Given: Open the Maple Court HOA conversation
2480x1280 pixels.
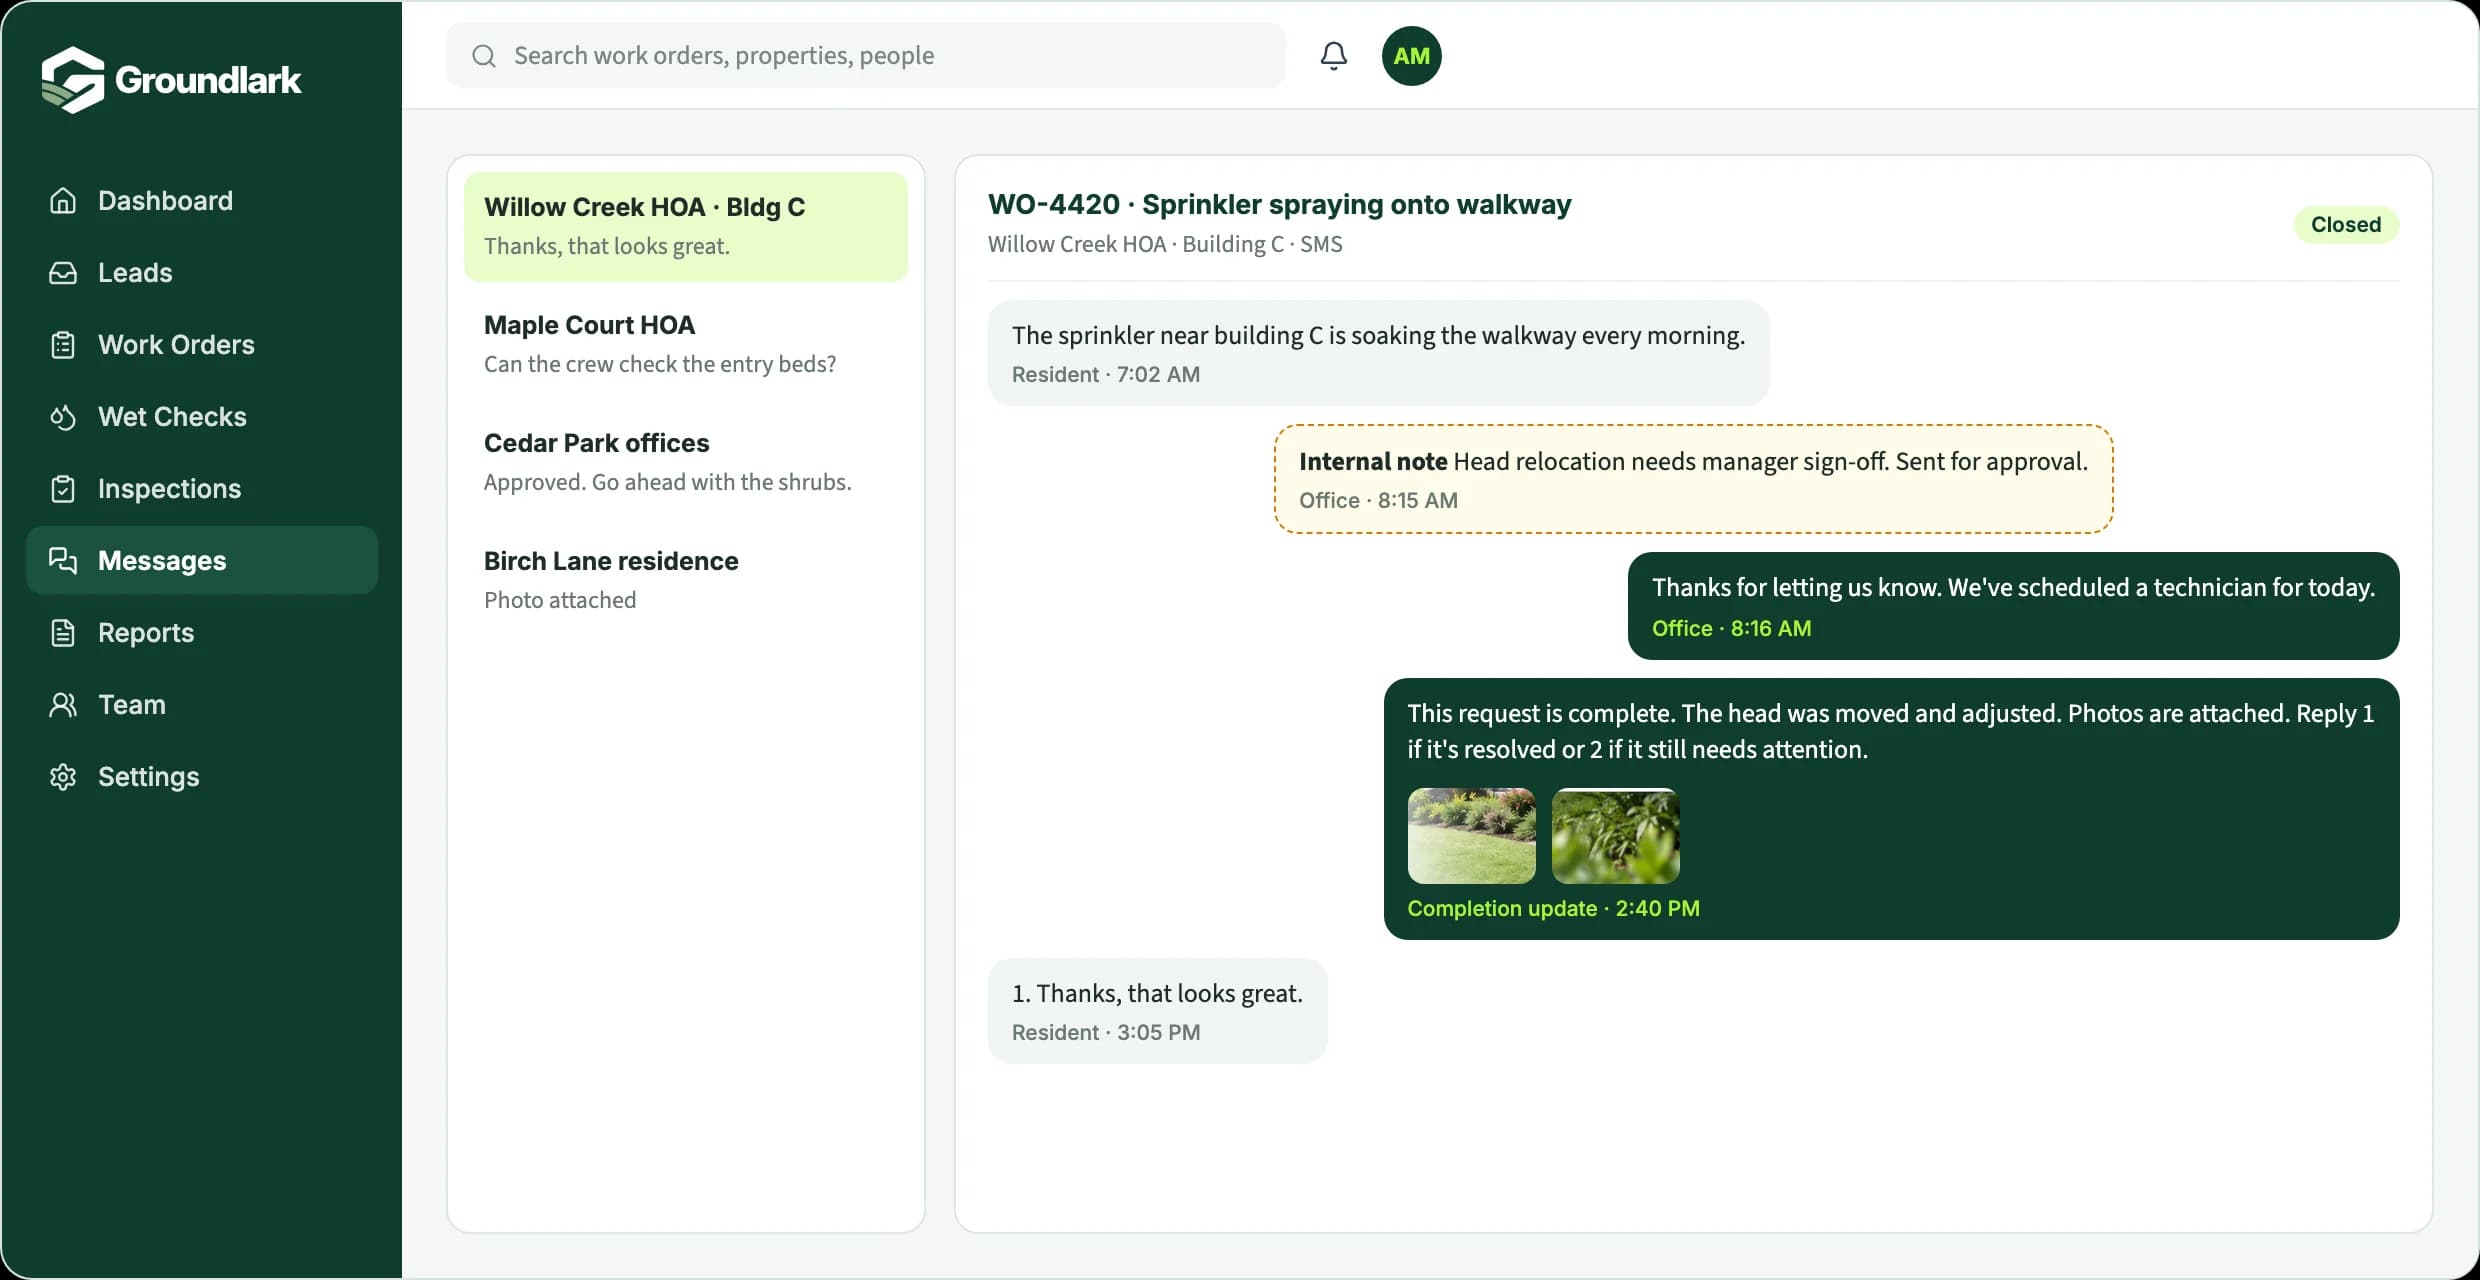Looking at the screenshot, I should coord(686,344).
